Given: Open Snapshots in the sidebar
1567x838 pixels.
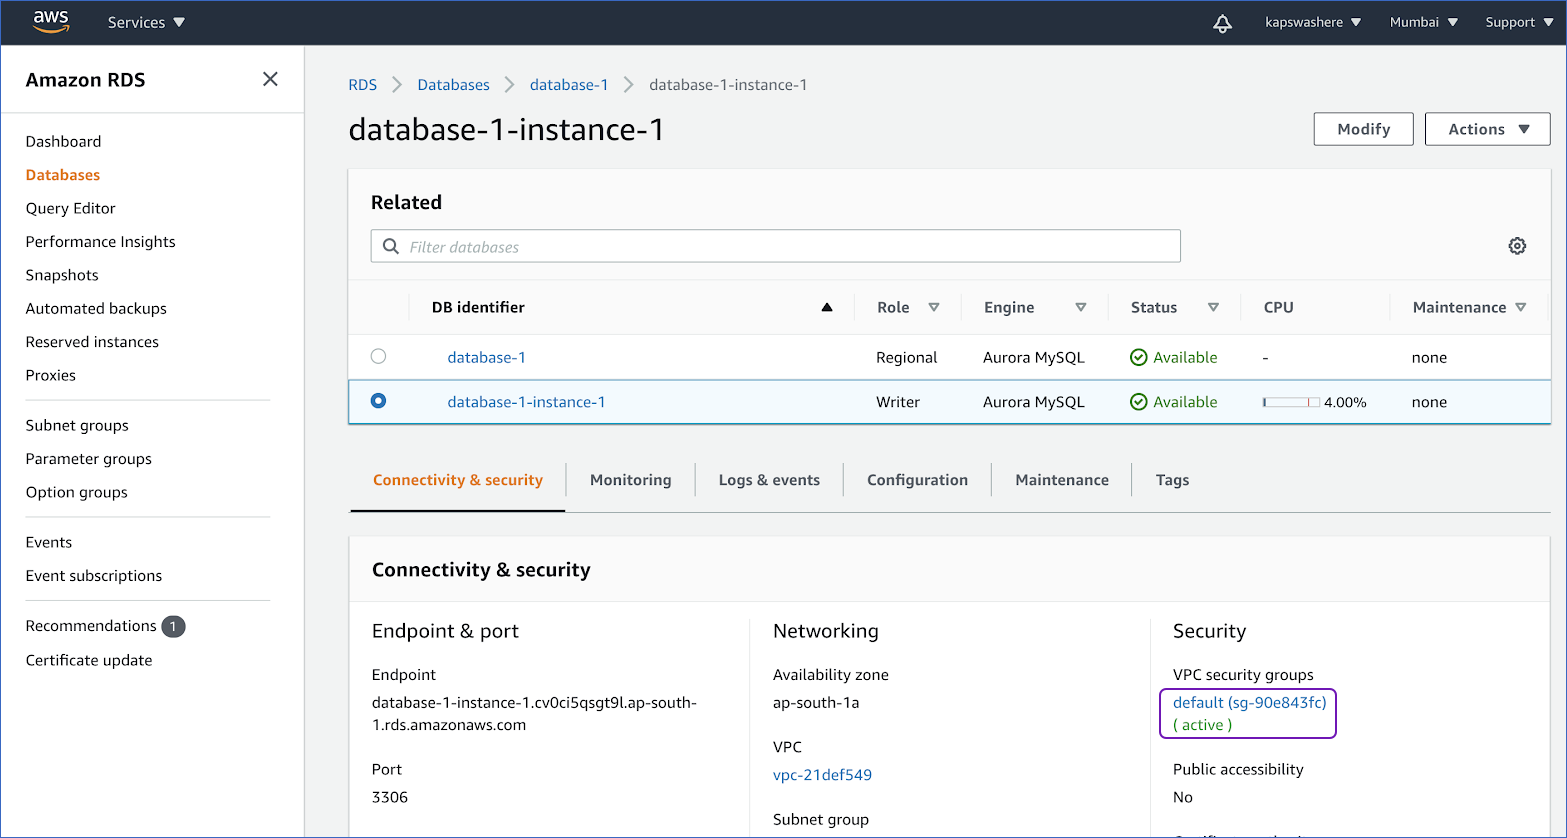Looking at the screenshot, I should pos(62,275).
